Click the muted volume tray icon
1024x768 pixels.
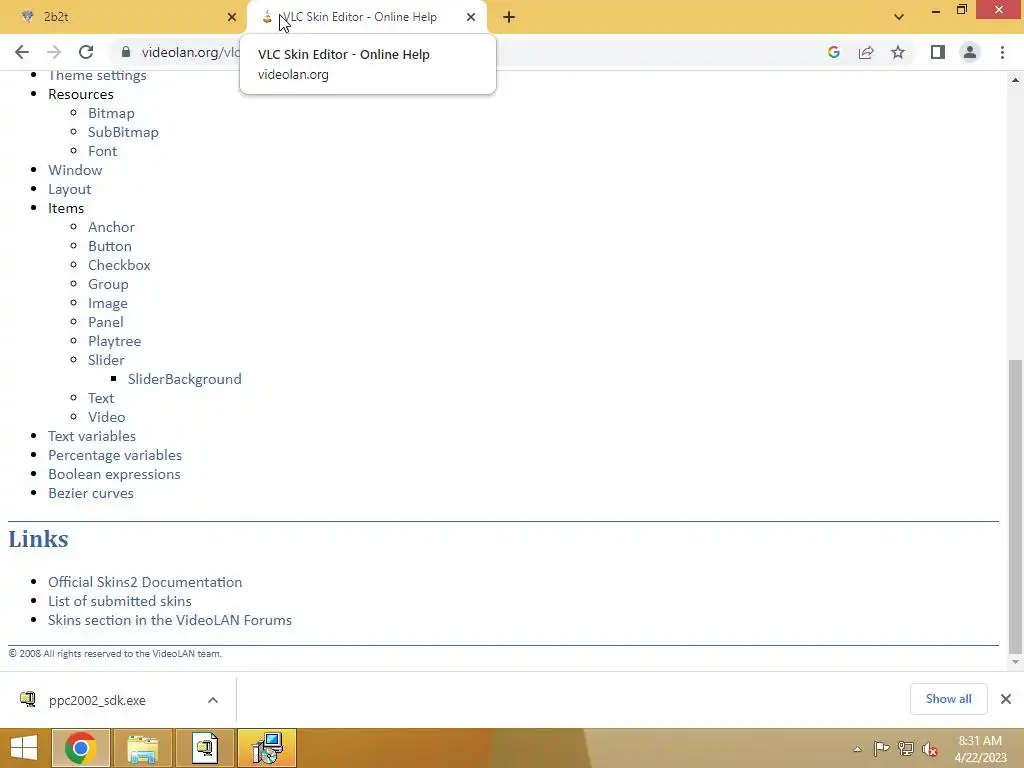tap(930, 748)
